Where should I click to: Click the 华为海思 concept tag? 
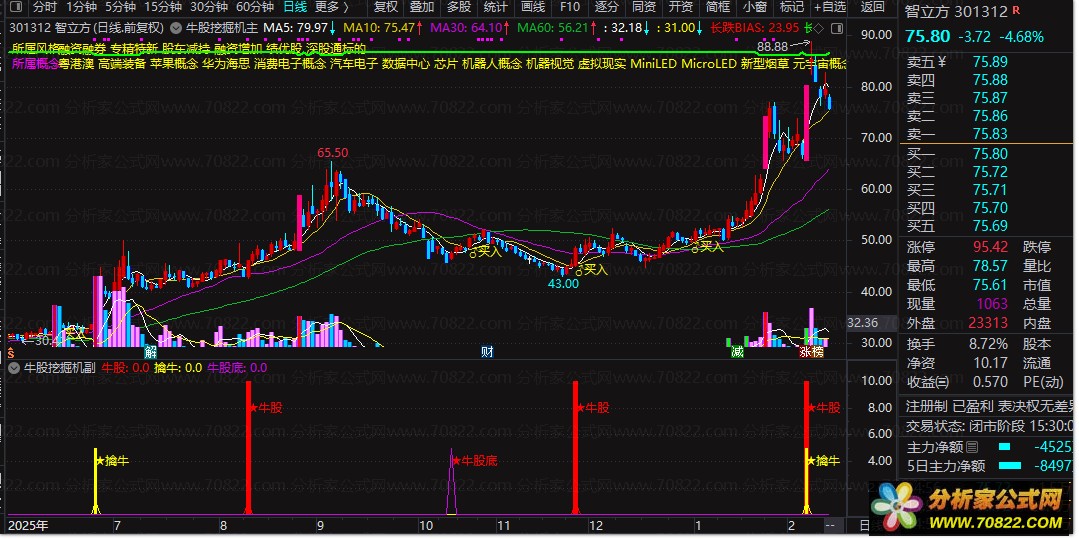point(226,64)
